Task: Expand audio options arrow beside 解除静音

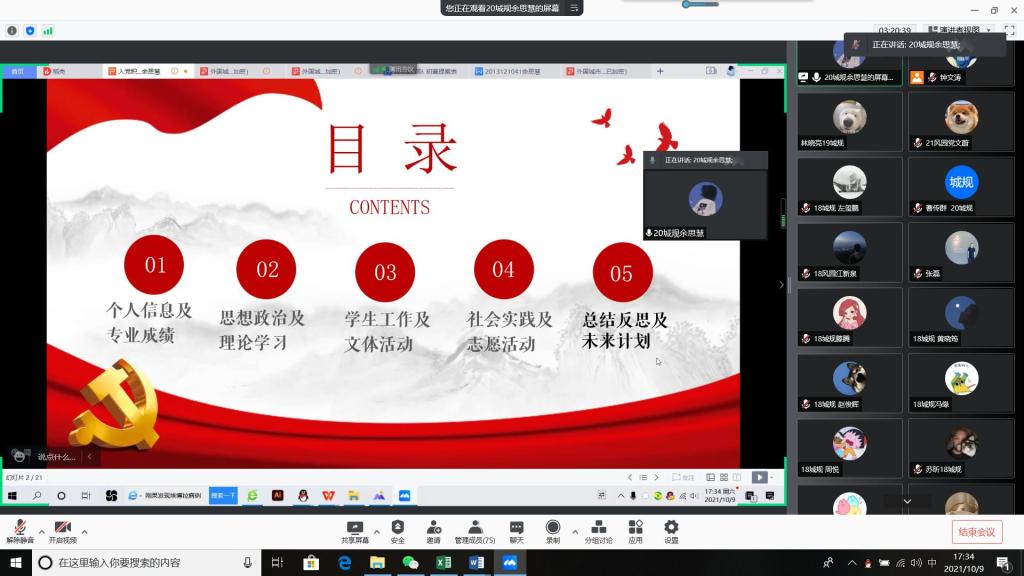Action: 41,531
